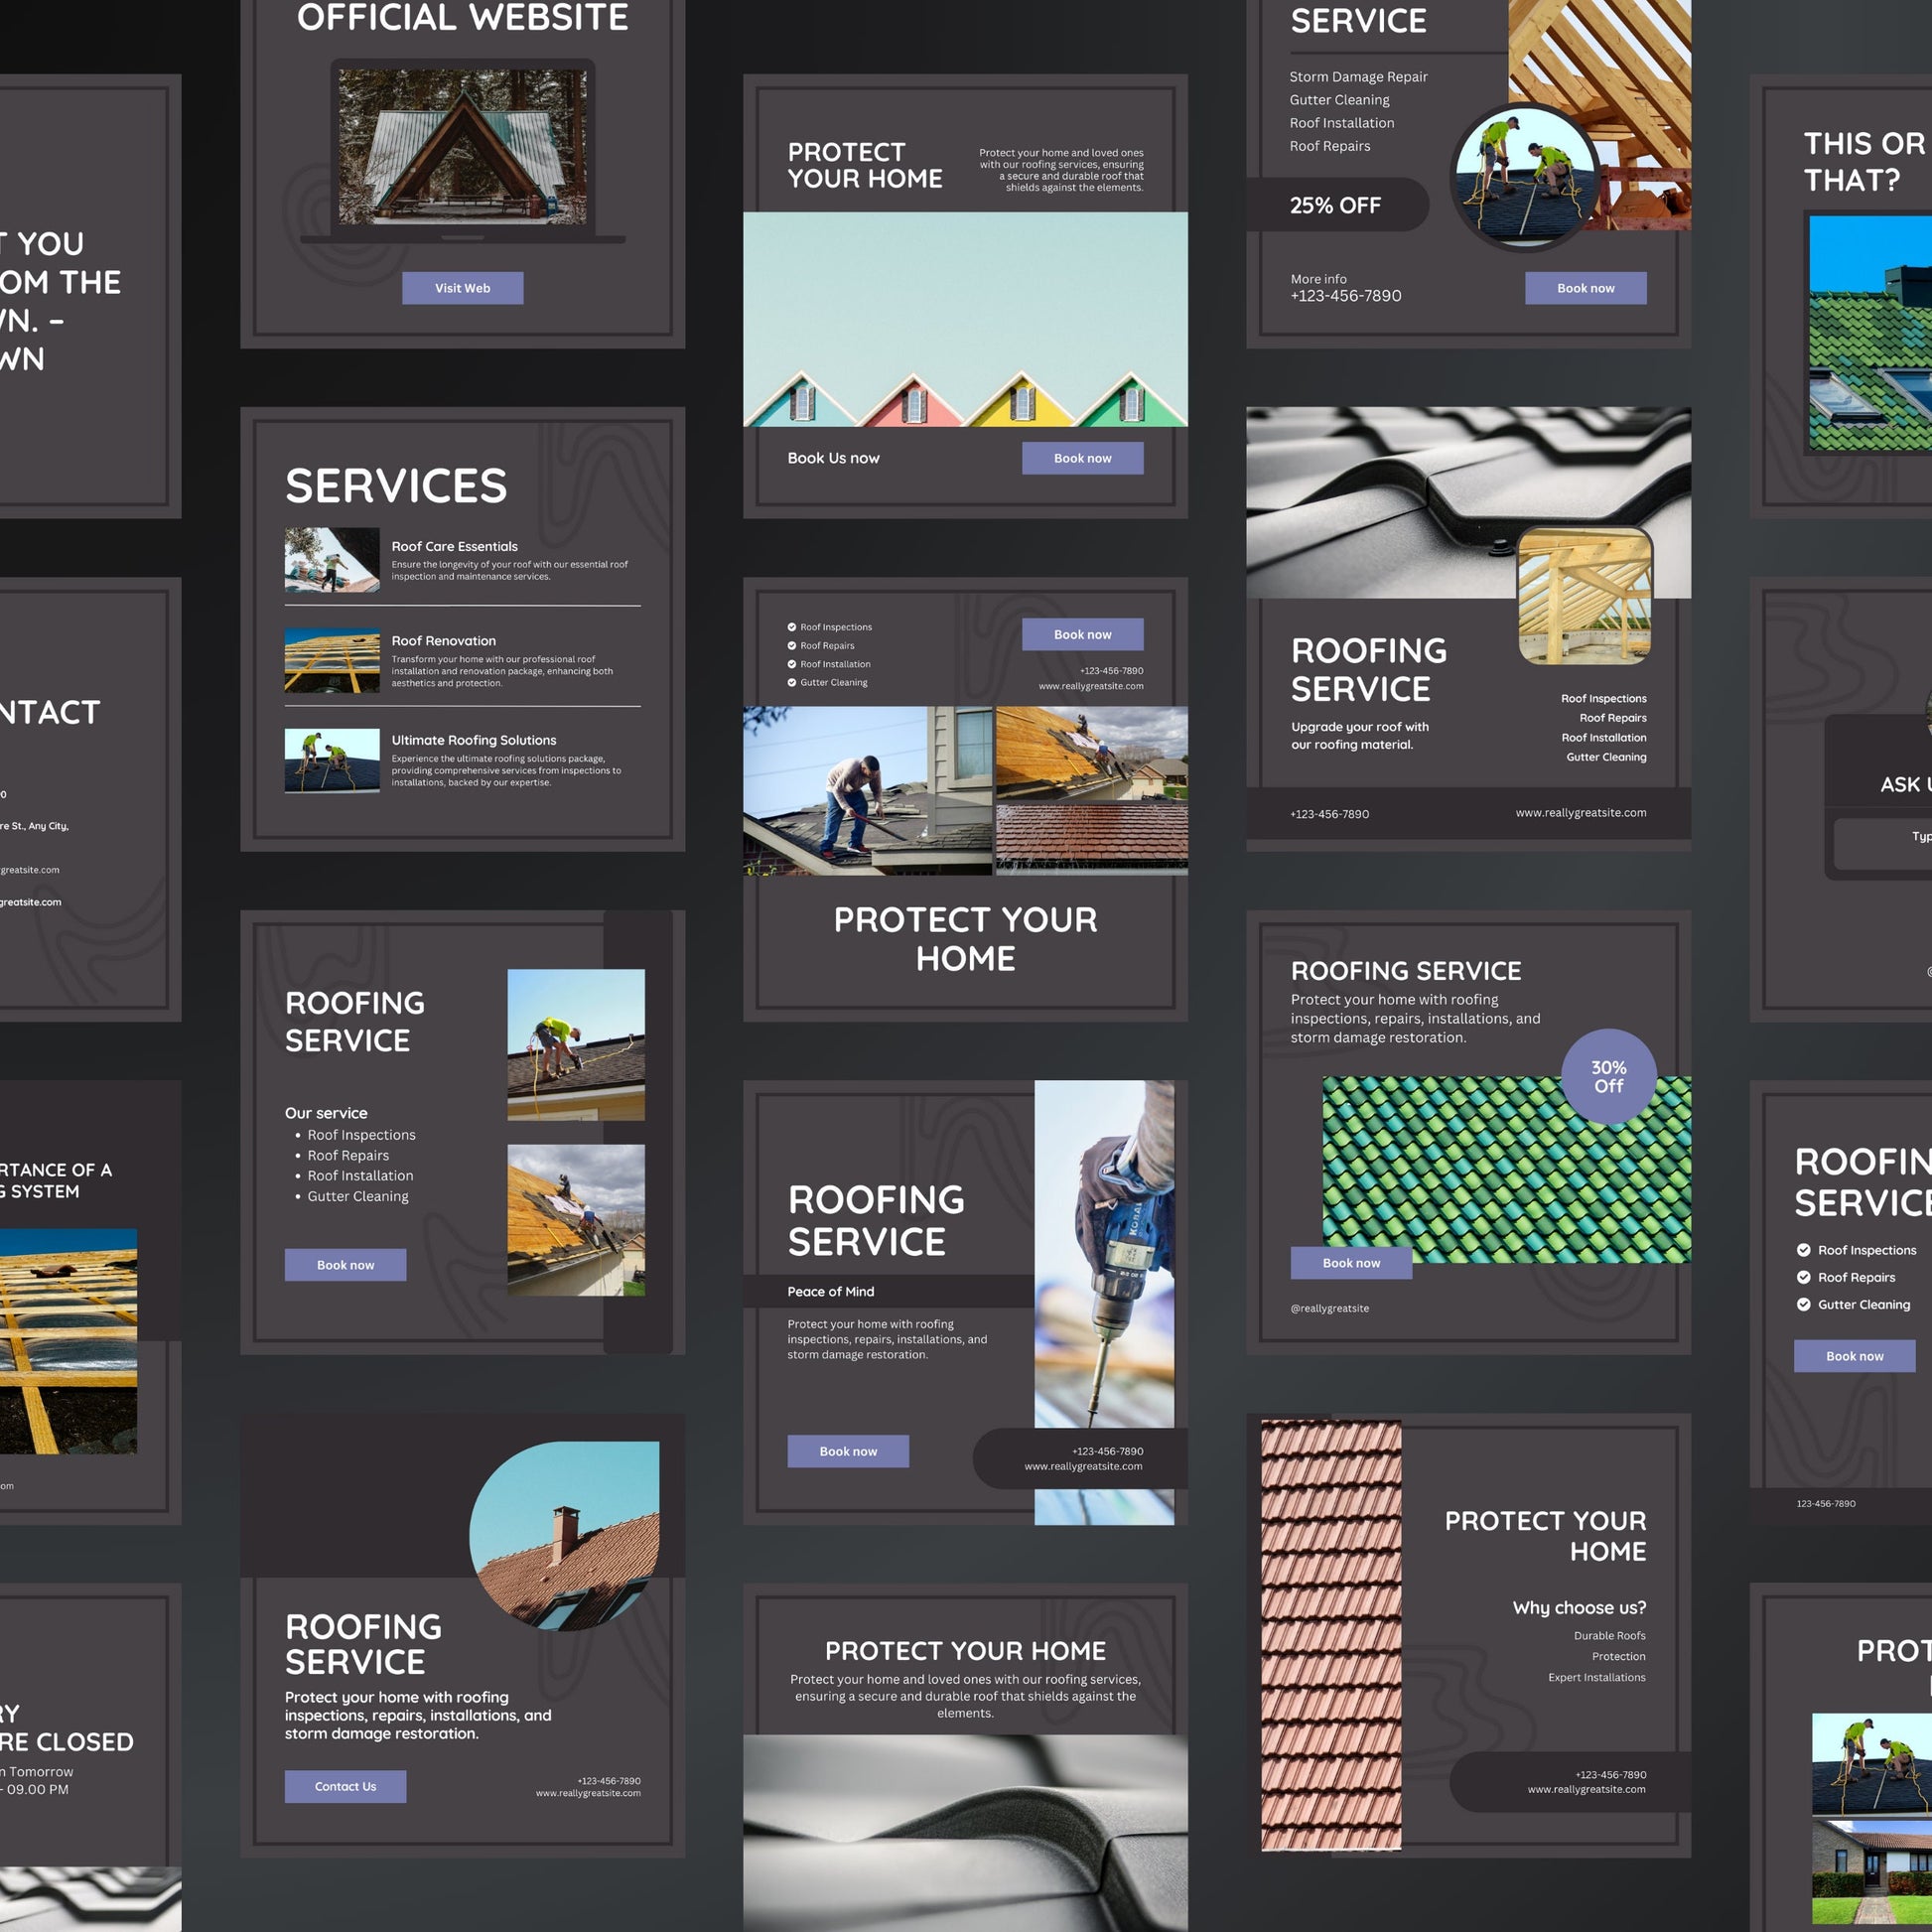Click the "Visit Web" button under the laptop
Screen dimensions: 1932x1932
462,288
